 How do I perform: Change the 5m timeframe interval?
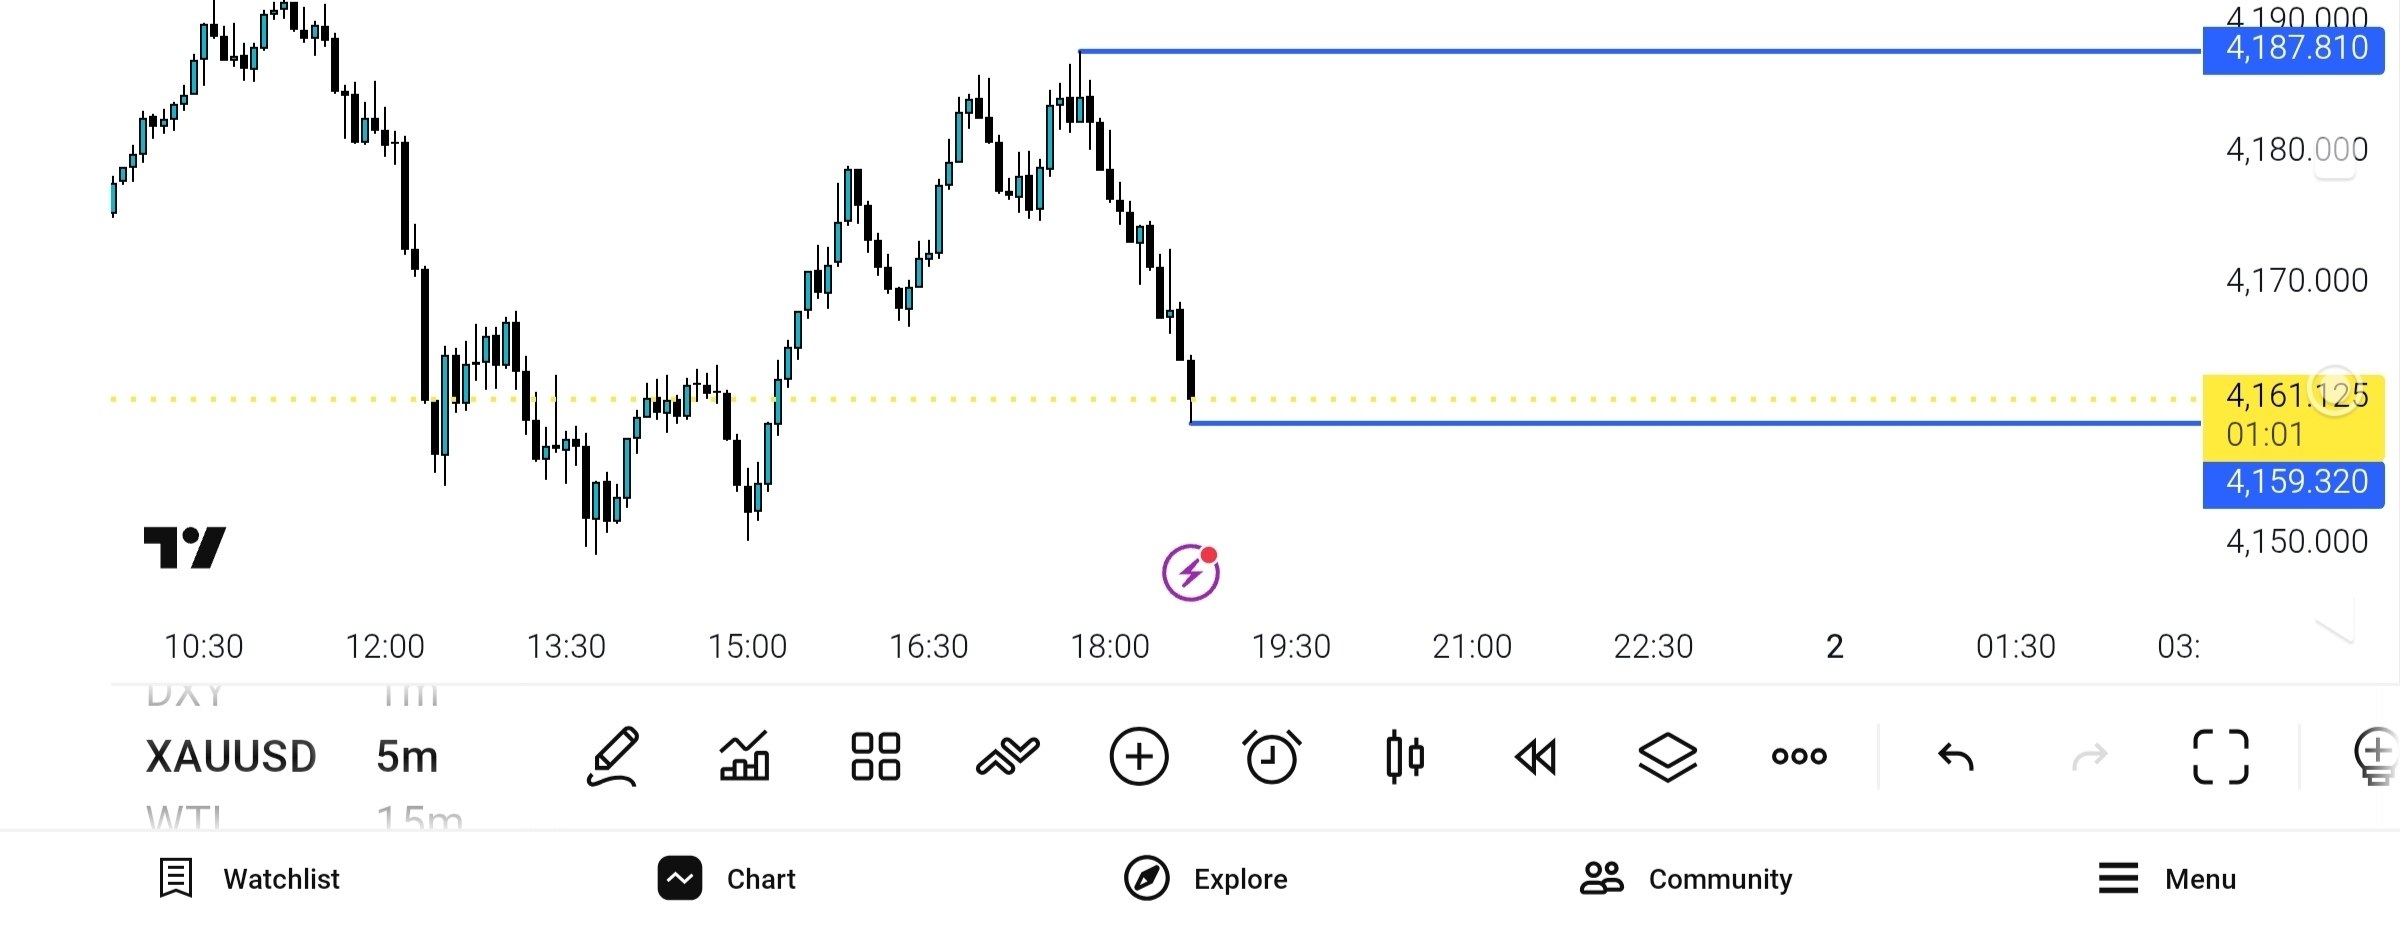[407, 757]
